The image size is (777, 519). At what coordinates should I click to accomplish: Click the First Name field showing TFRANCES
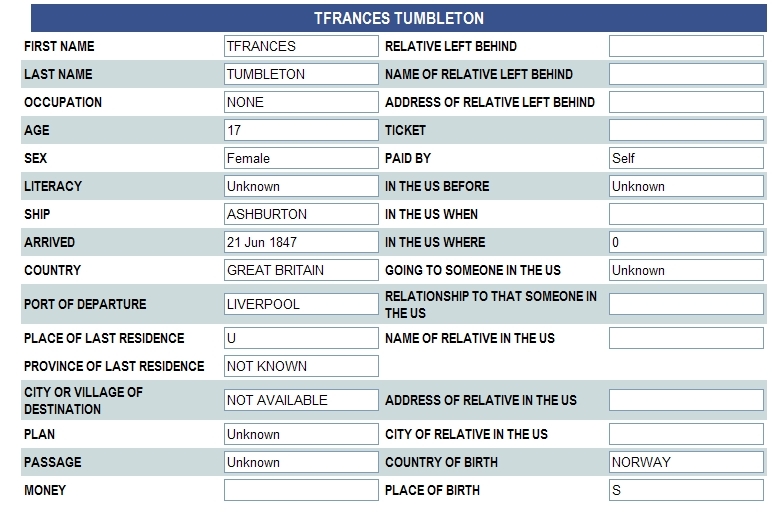click(301, 46)
